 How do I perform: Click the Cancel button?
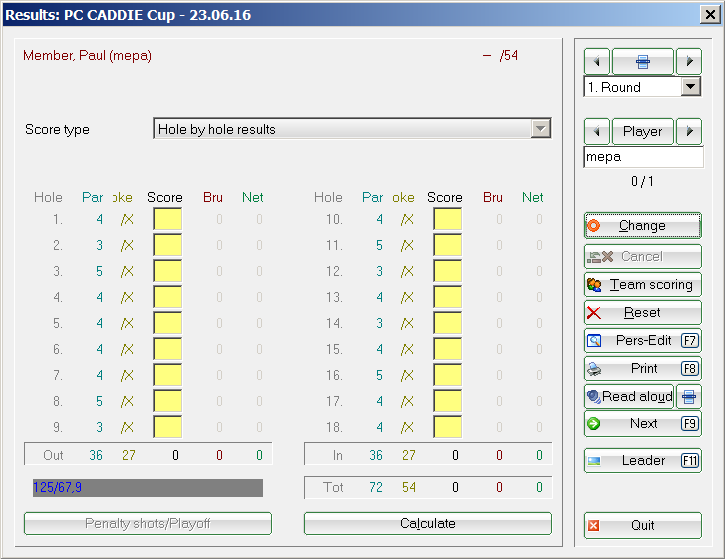[x=643, y=256]
